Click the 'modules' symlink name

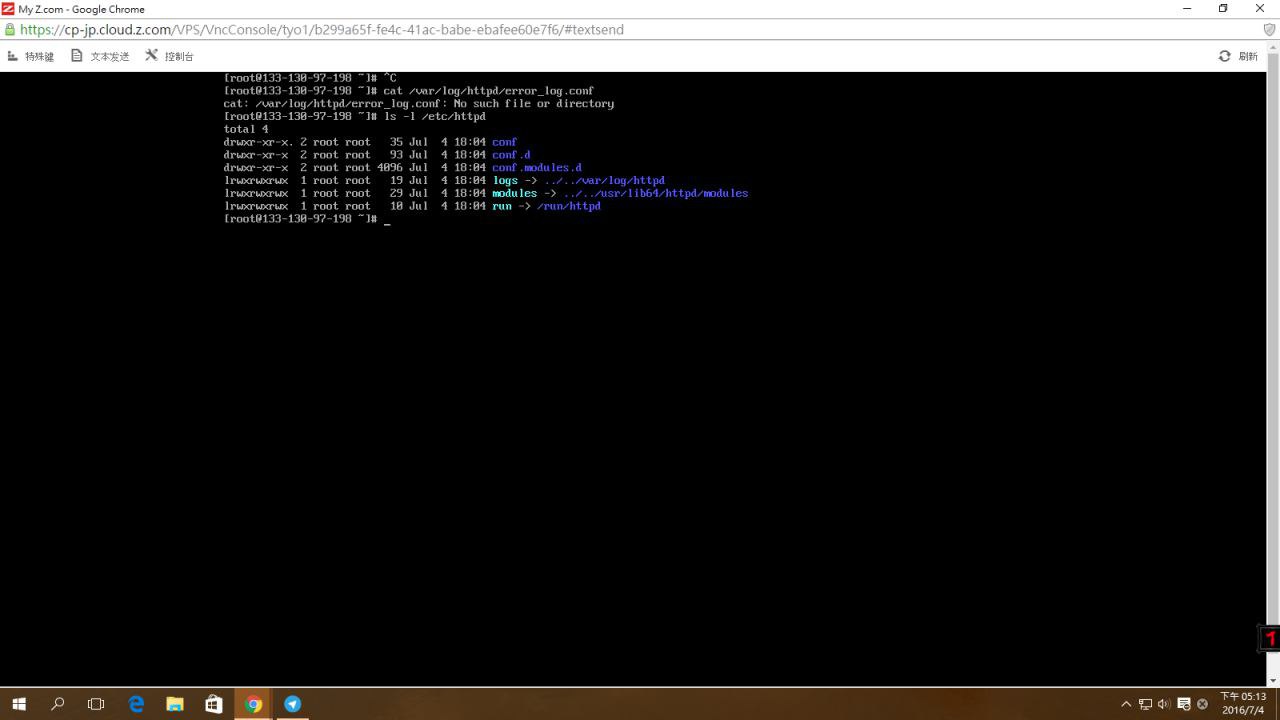pos(514,193)
